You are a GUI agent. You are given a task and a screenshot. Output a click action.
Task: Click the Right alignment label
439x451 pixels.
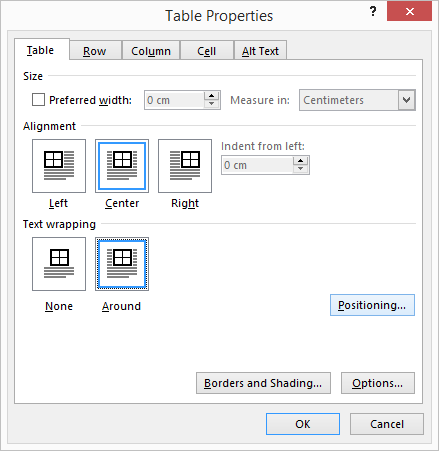click(185, 203)
